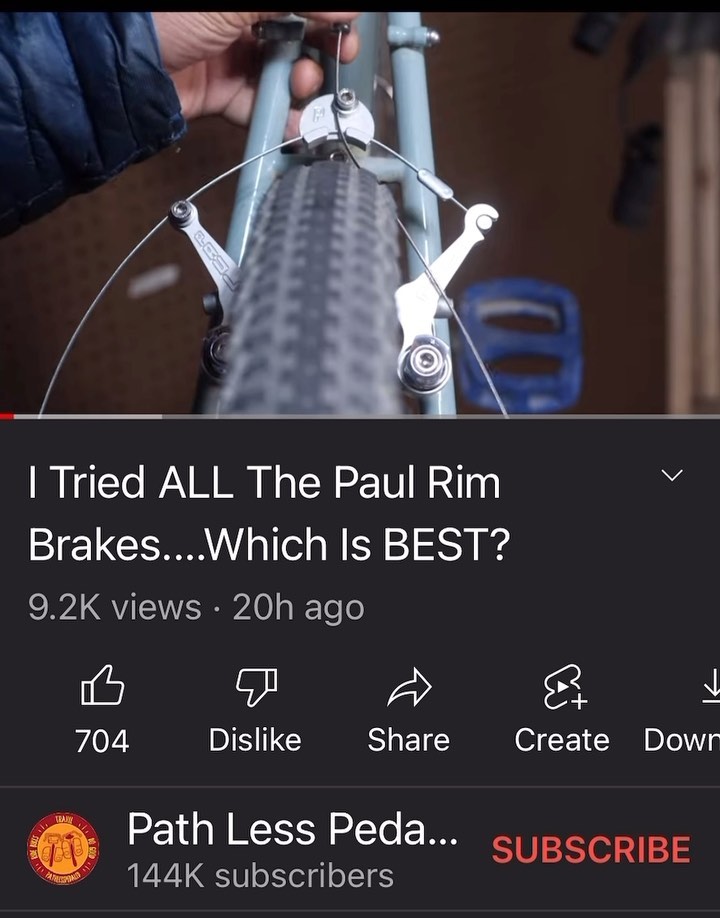The width and height of the screenshot is (720, 918).
Task: Tap the video player to show controls
Action: tap(360, 212)
